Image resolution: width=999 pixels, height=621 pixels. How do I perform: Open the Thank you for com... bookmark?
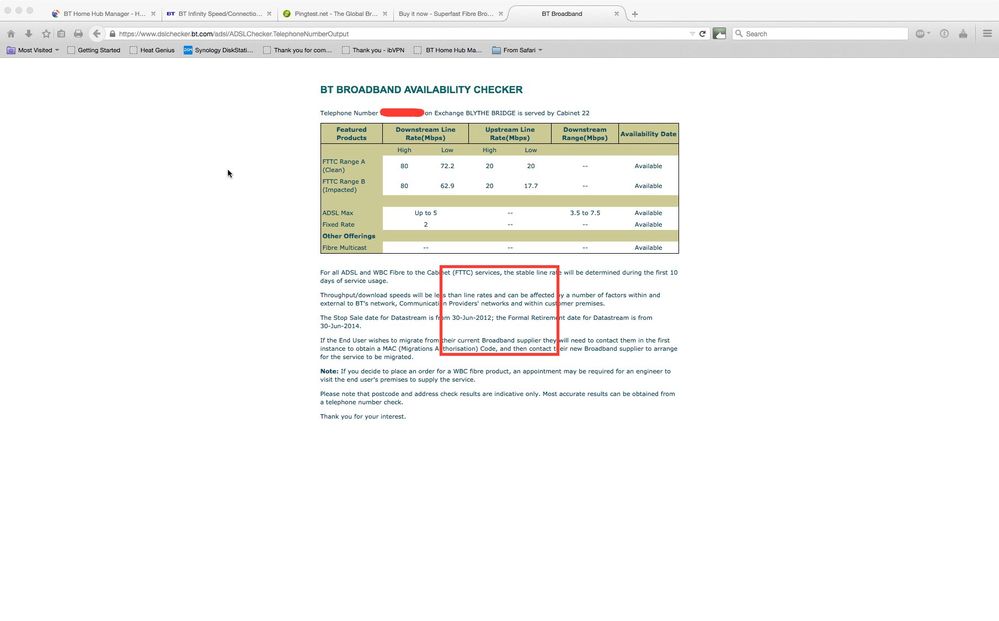tap(298, 50)
